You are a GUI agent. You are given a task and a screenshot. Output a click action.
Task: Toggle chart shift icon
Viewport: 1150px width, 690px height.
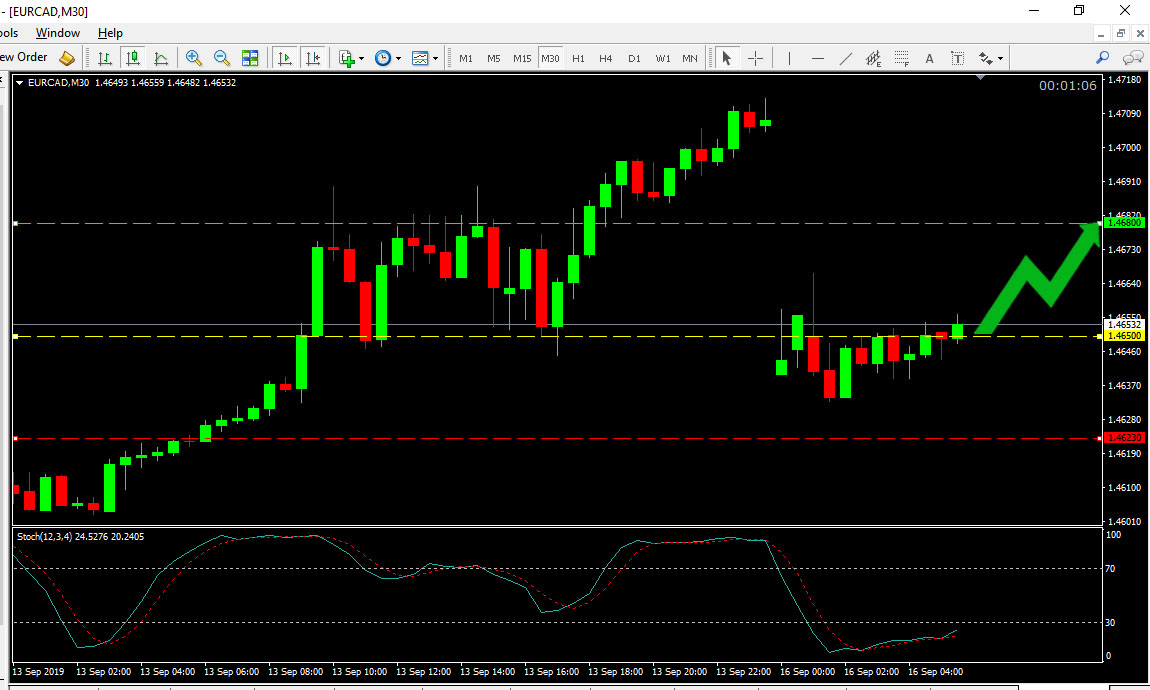[x=313, y=58]
